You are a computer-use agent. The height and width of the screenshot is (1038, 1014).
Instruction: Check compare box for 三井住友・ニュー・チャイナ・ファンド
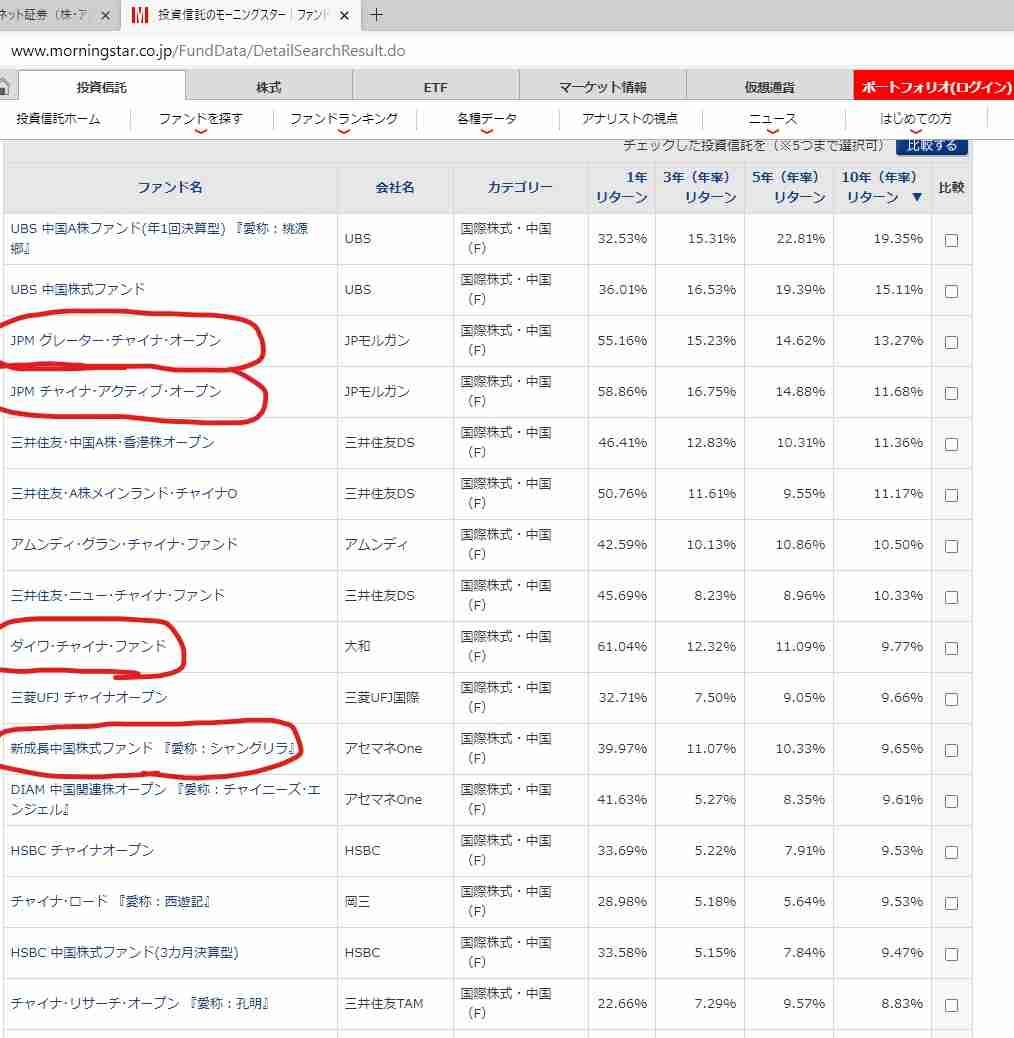click(x=951, y=597)
